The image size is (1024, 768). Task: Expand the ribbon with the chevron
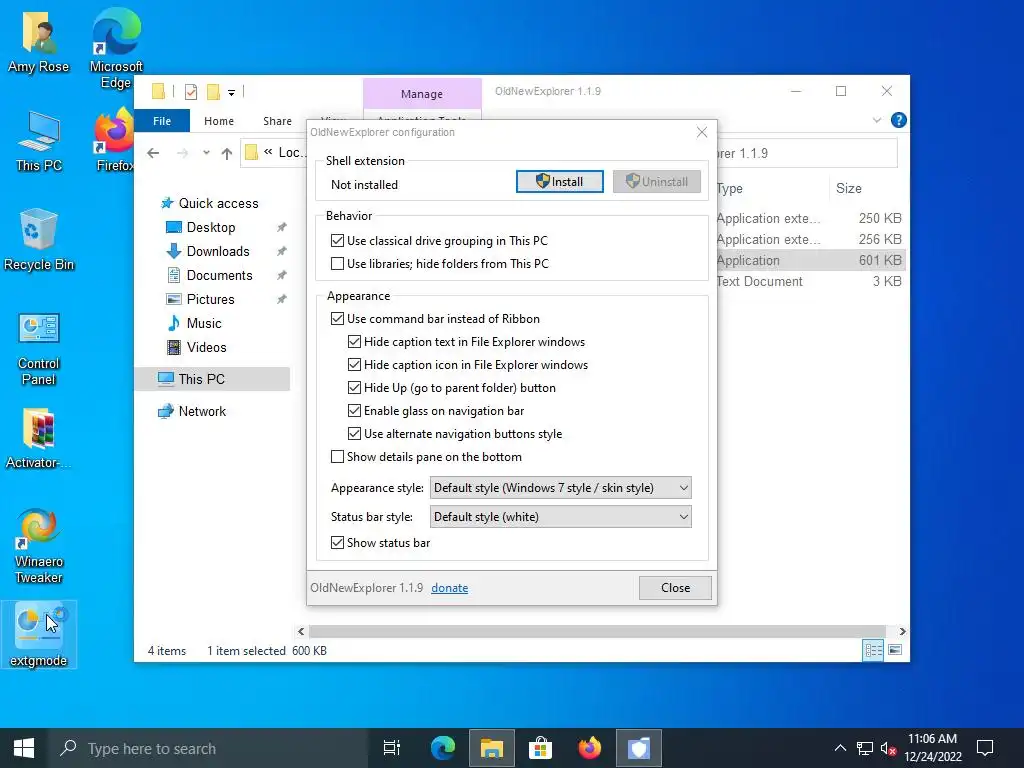877,120
